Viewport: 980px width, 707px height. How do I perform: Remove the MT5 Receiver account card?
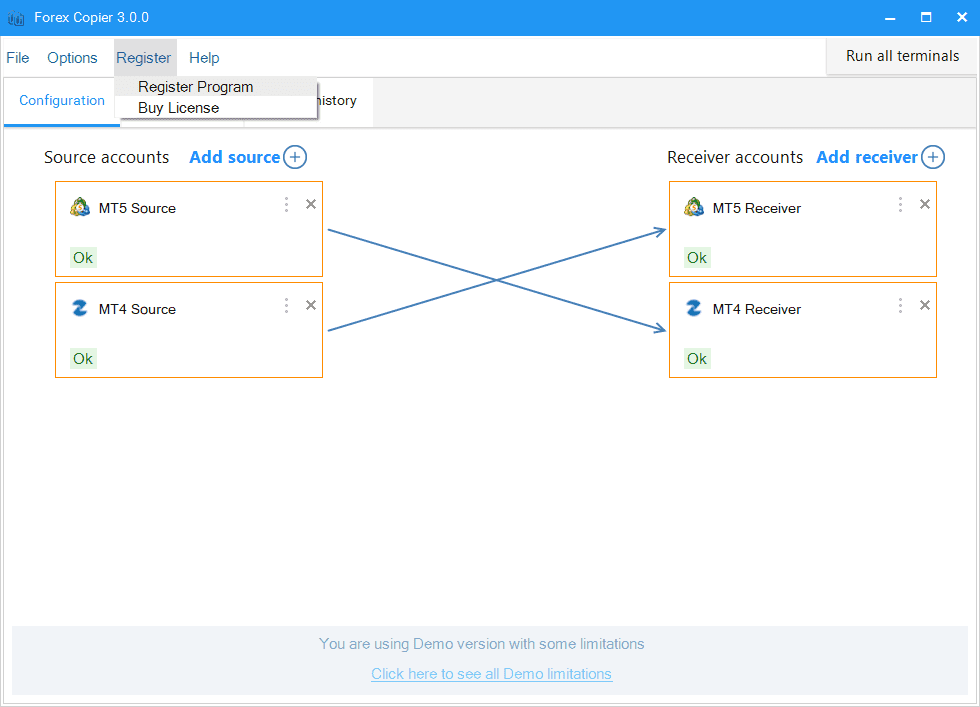925,204
